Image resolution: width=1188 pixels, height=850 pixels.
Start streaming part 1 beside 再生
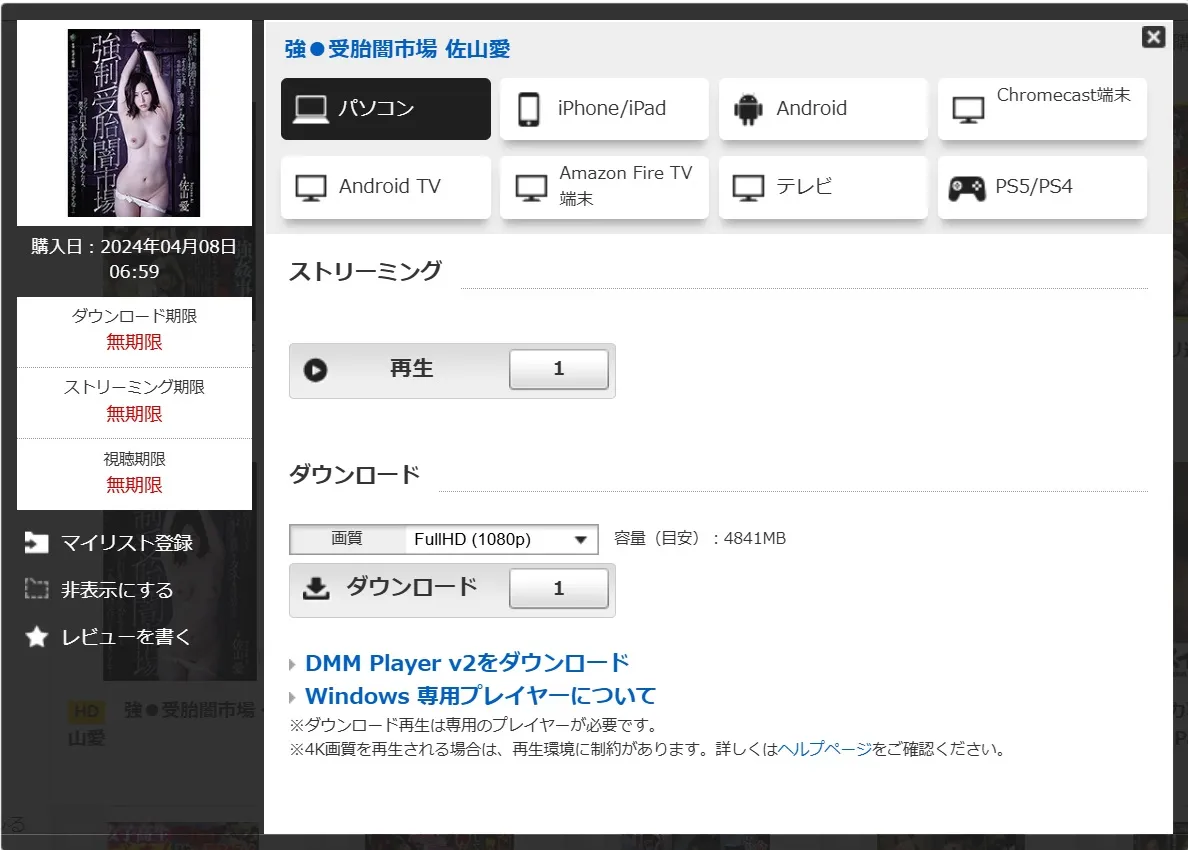pos(559,369)
